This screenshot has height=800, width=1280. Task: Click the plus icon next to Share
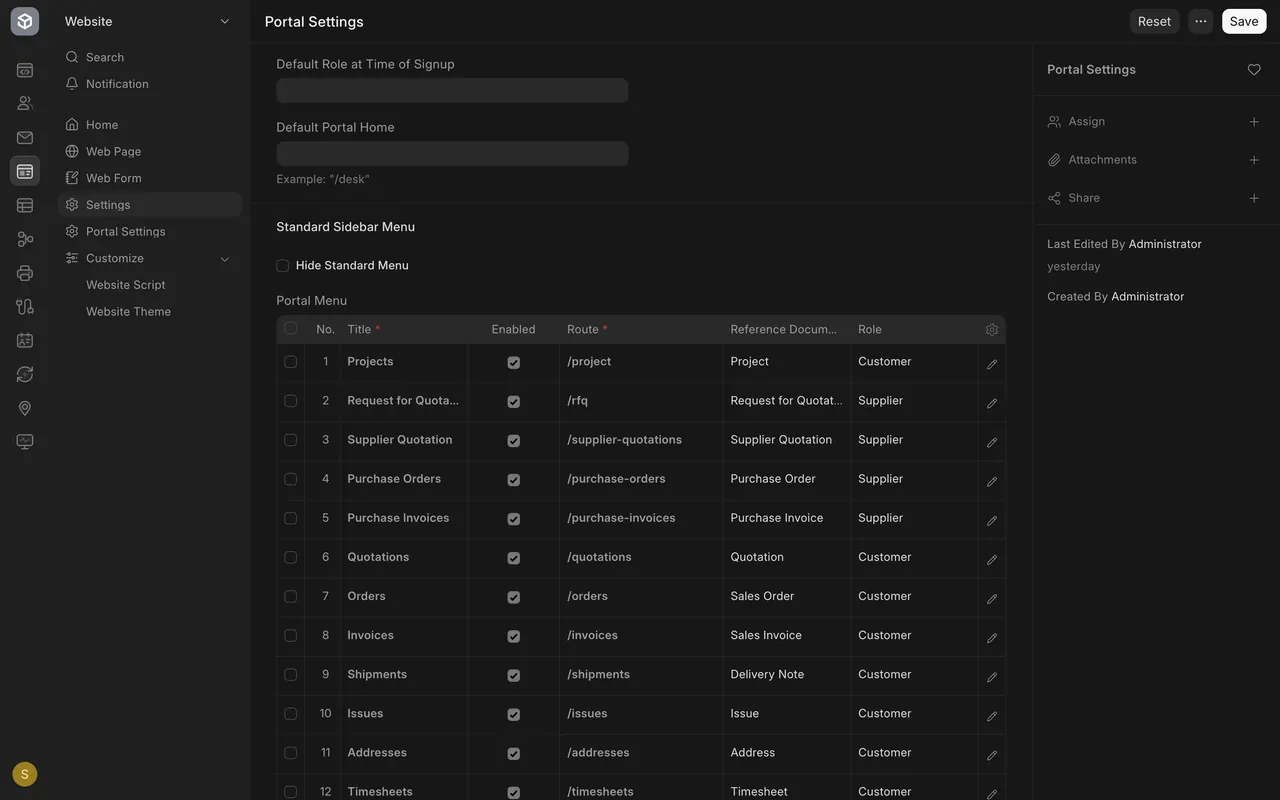[1254, 198]
